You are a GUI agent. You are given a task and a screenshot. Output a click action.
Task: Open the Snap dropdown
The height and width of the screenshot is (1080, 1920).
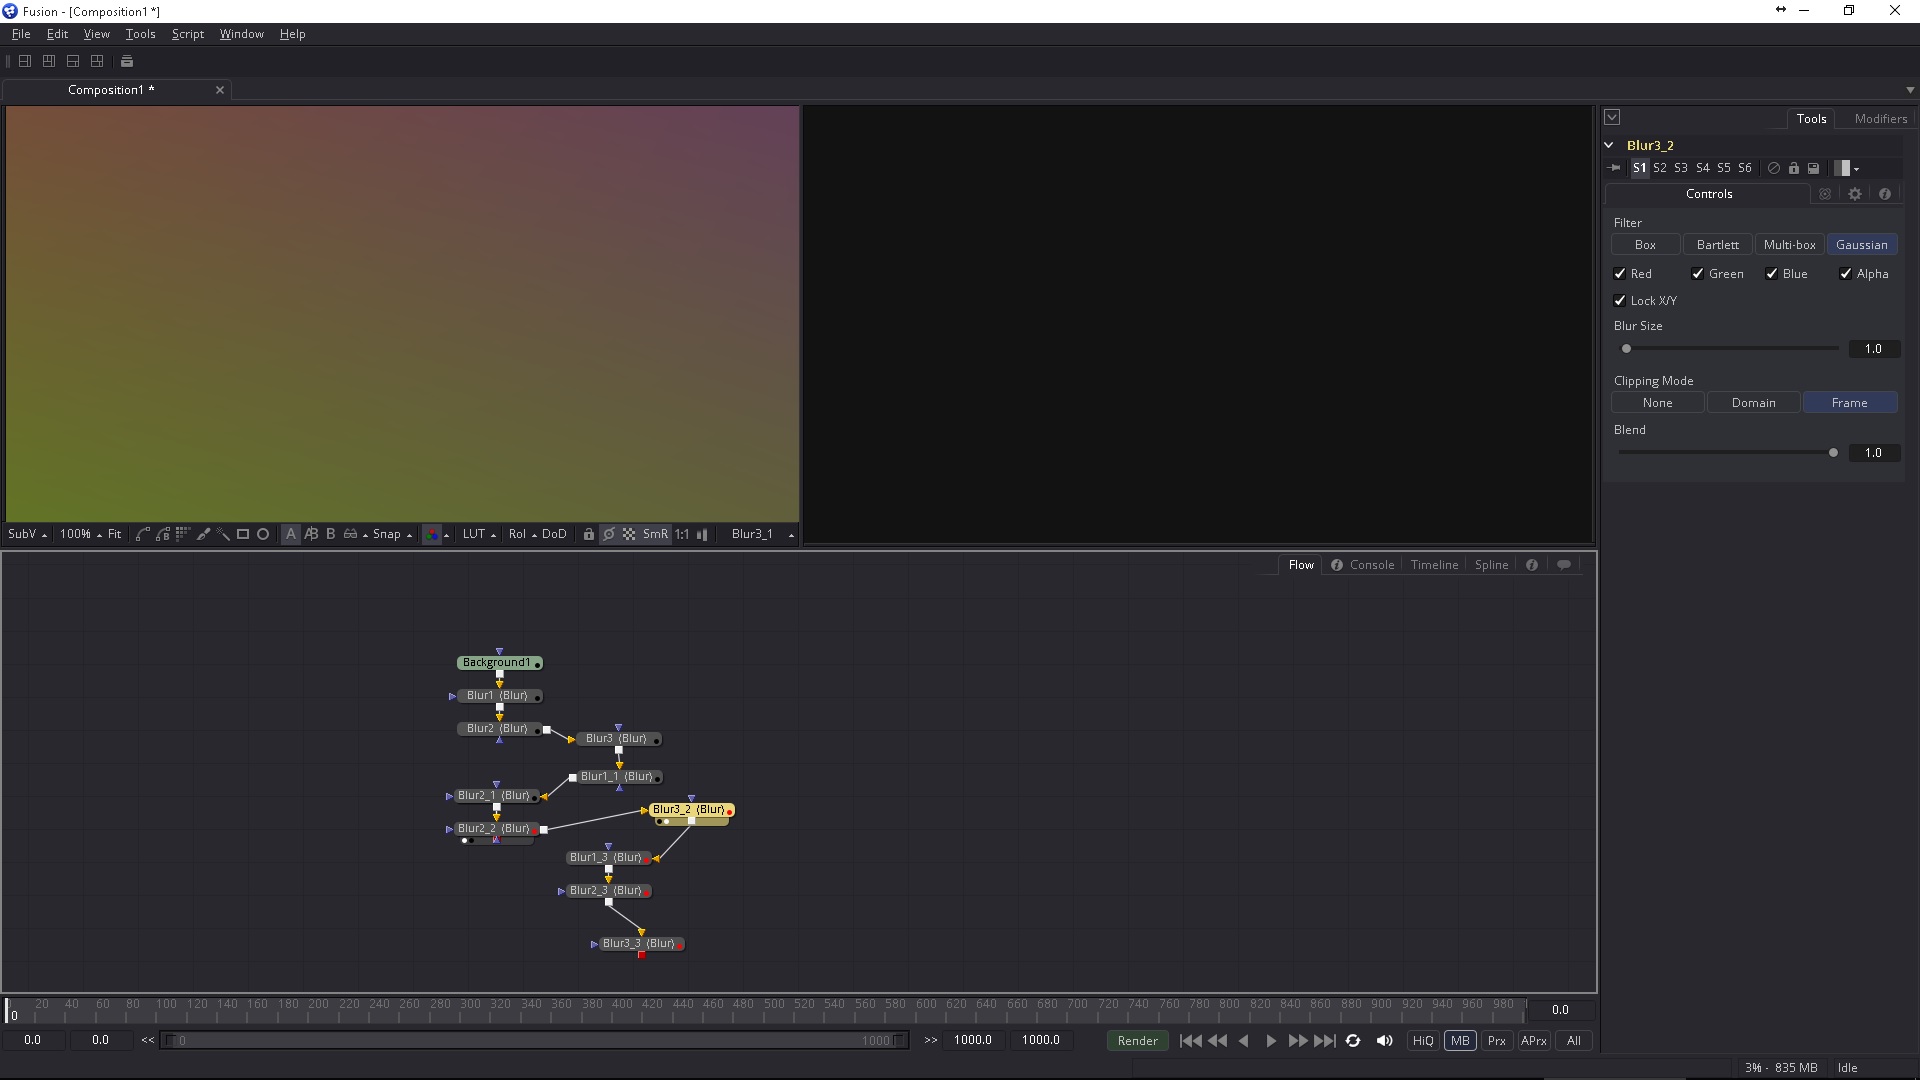392,534
